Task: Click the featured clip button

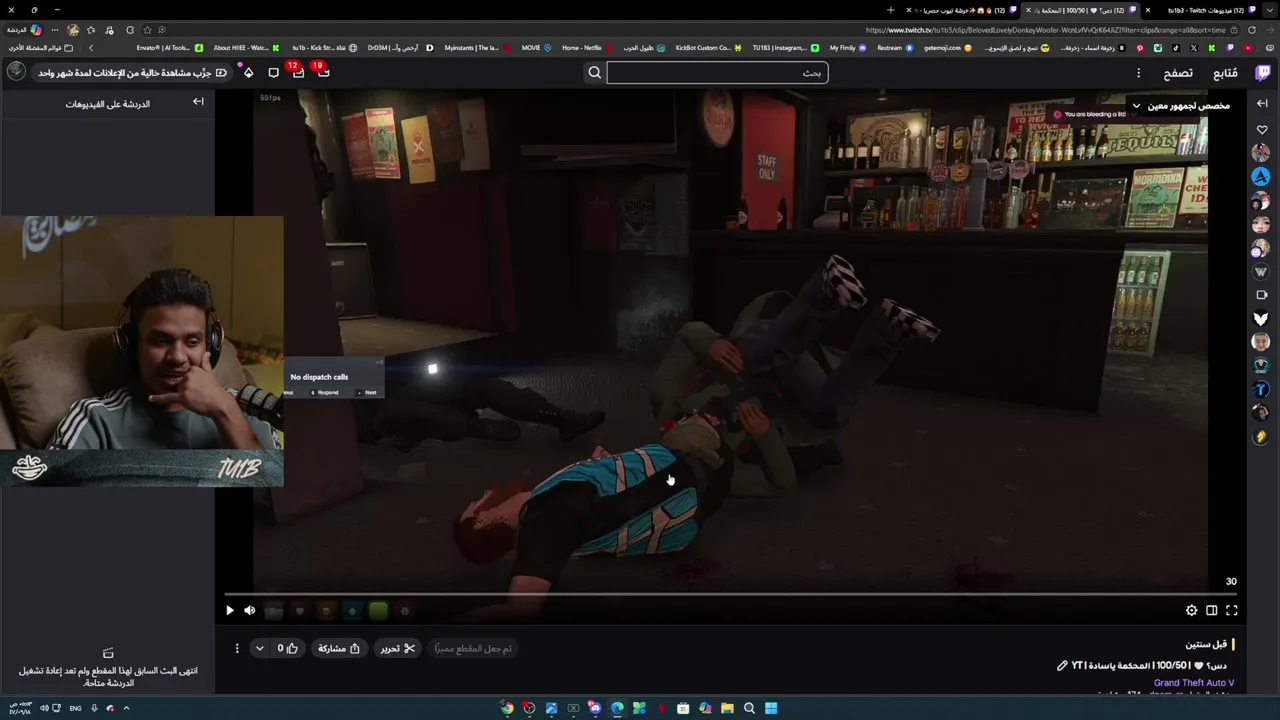Action: click(473, 648)
